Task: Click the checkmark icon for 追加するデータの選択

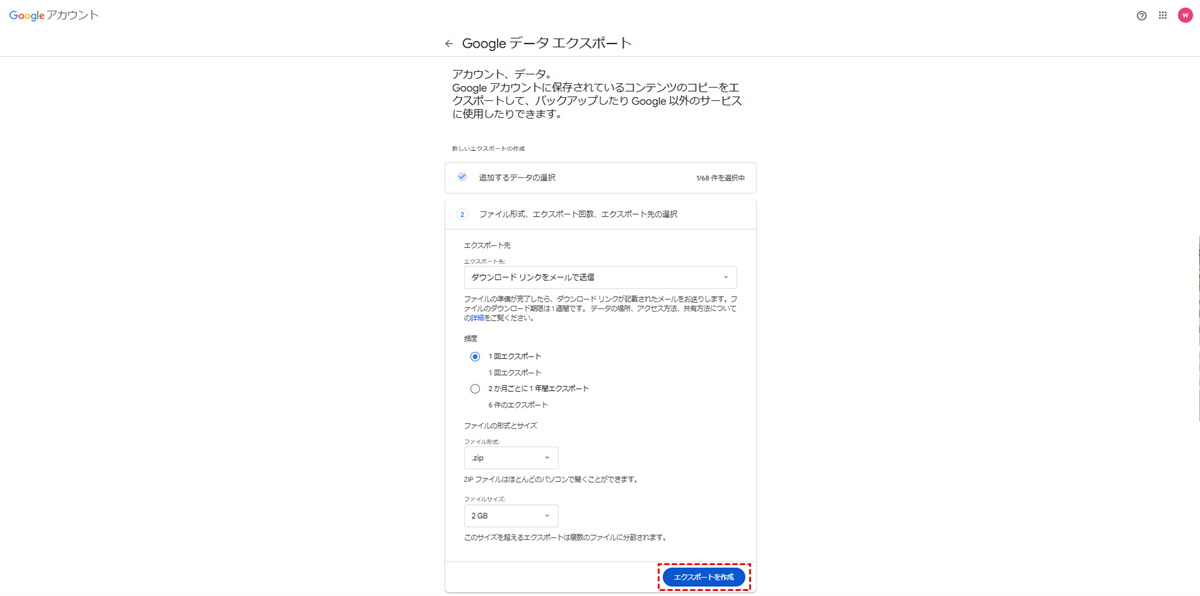Action: point(462,177)
